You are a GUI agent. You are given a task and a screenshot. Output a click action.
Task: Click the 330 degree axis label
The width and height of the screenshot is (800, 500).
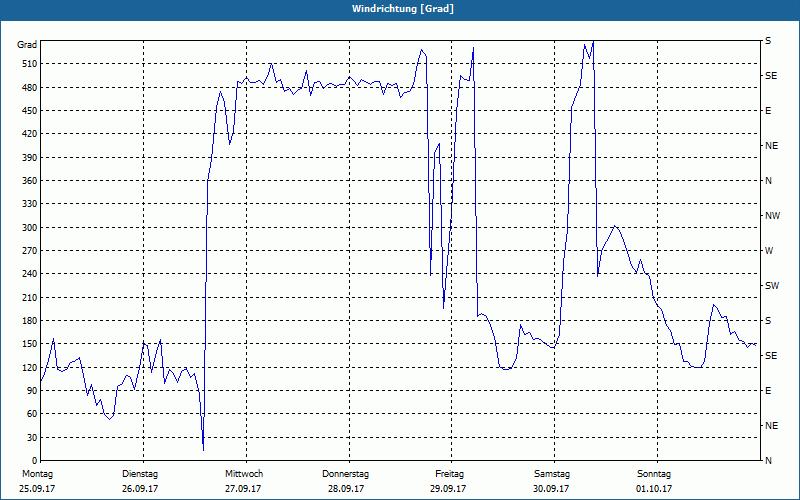coord(30,204)
